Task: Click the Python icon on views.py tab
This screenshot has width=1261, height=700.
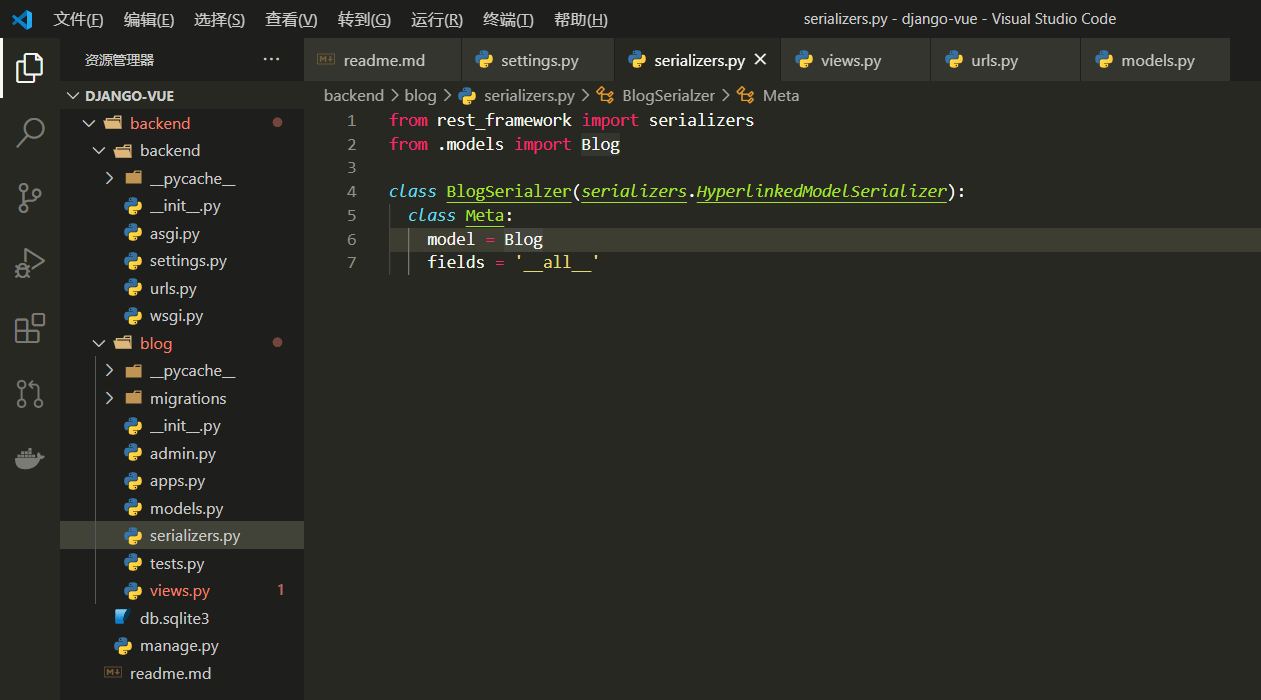Action: coord(804,60)
